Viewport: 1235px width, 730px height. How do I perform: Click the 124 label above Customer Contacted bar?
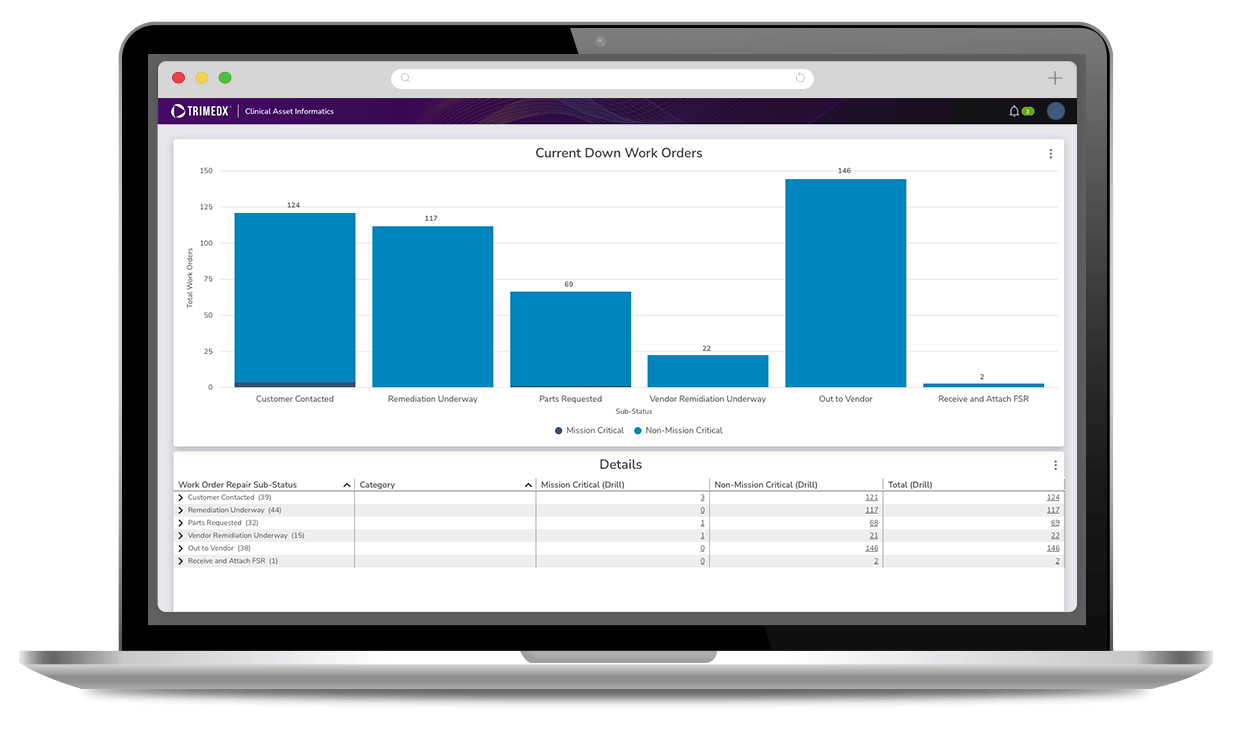pyautogui.click(x=293, y=205)
